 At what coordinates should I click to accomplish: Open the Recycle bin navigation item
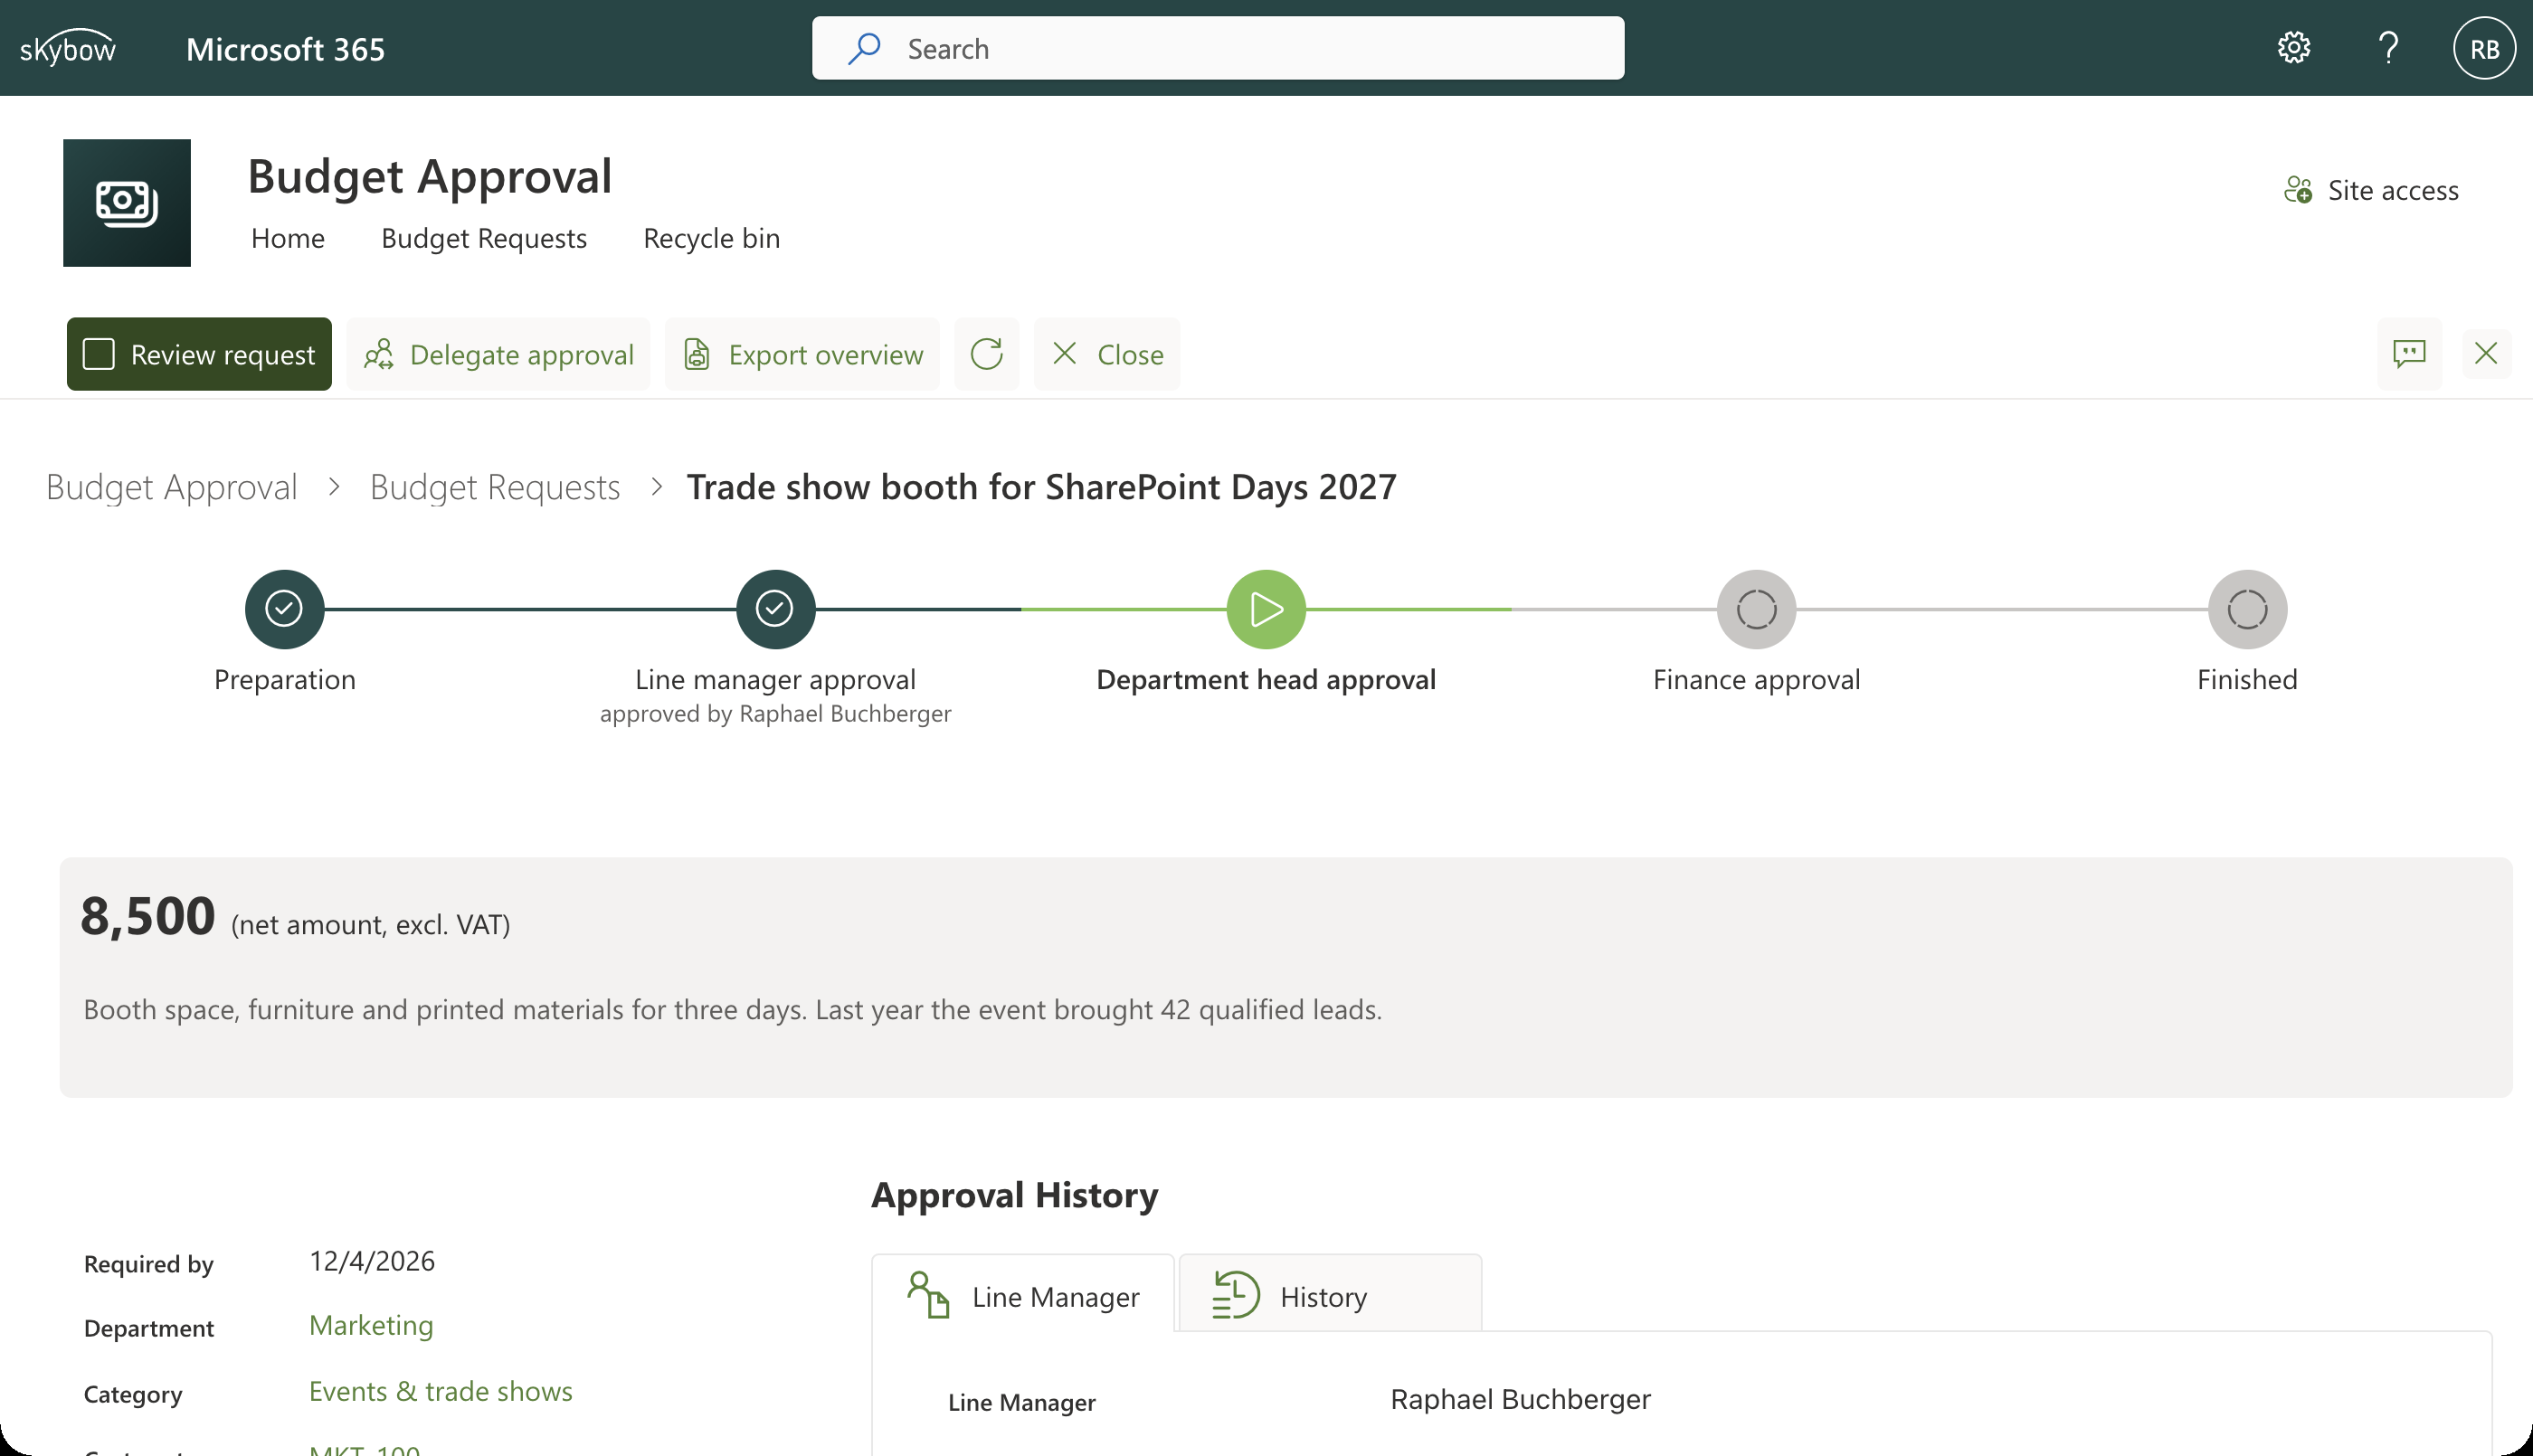711,238
